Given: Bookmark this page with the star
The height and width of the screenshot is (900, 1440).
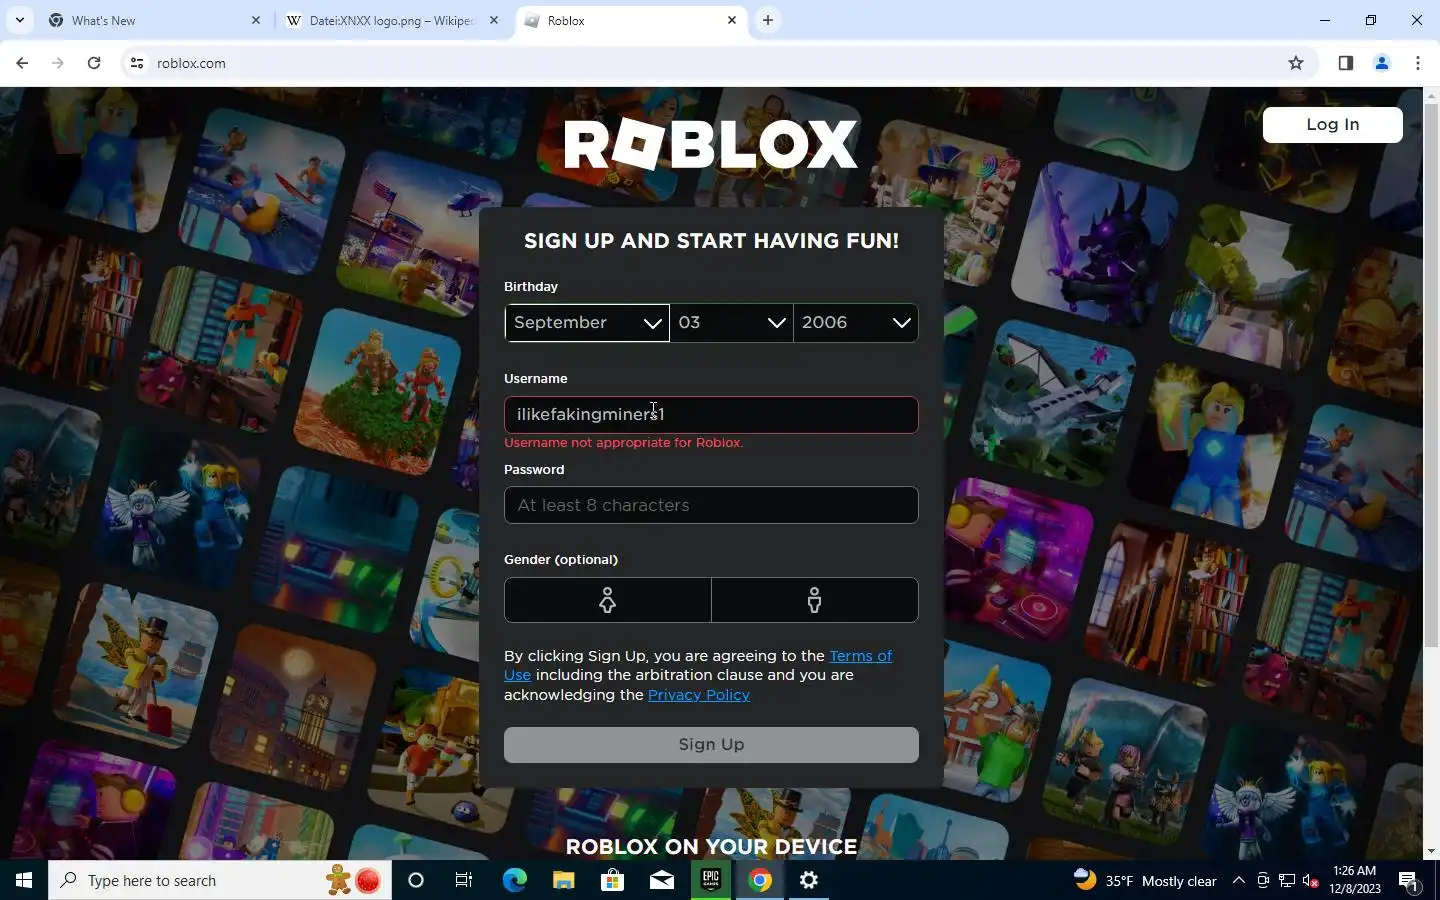Looking at the screenshot, I should [x=1296, y=63].
